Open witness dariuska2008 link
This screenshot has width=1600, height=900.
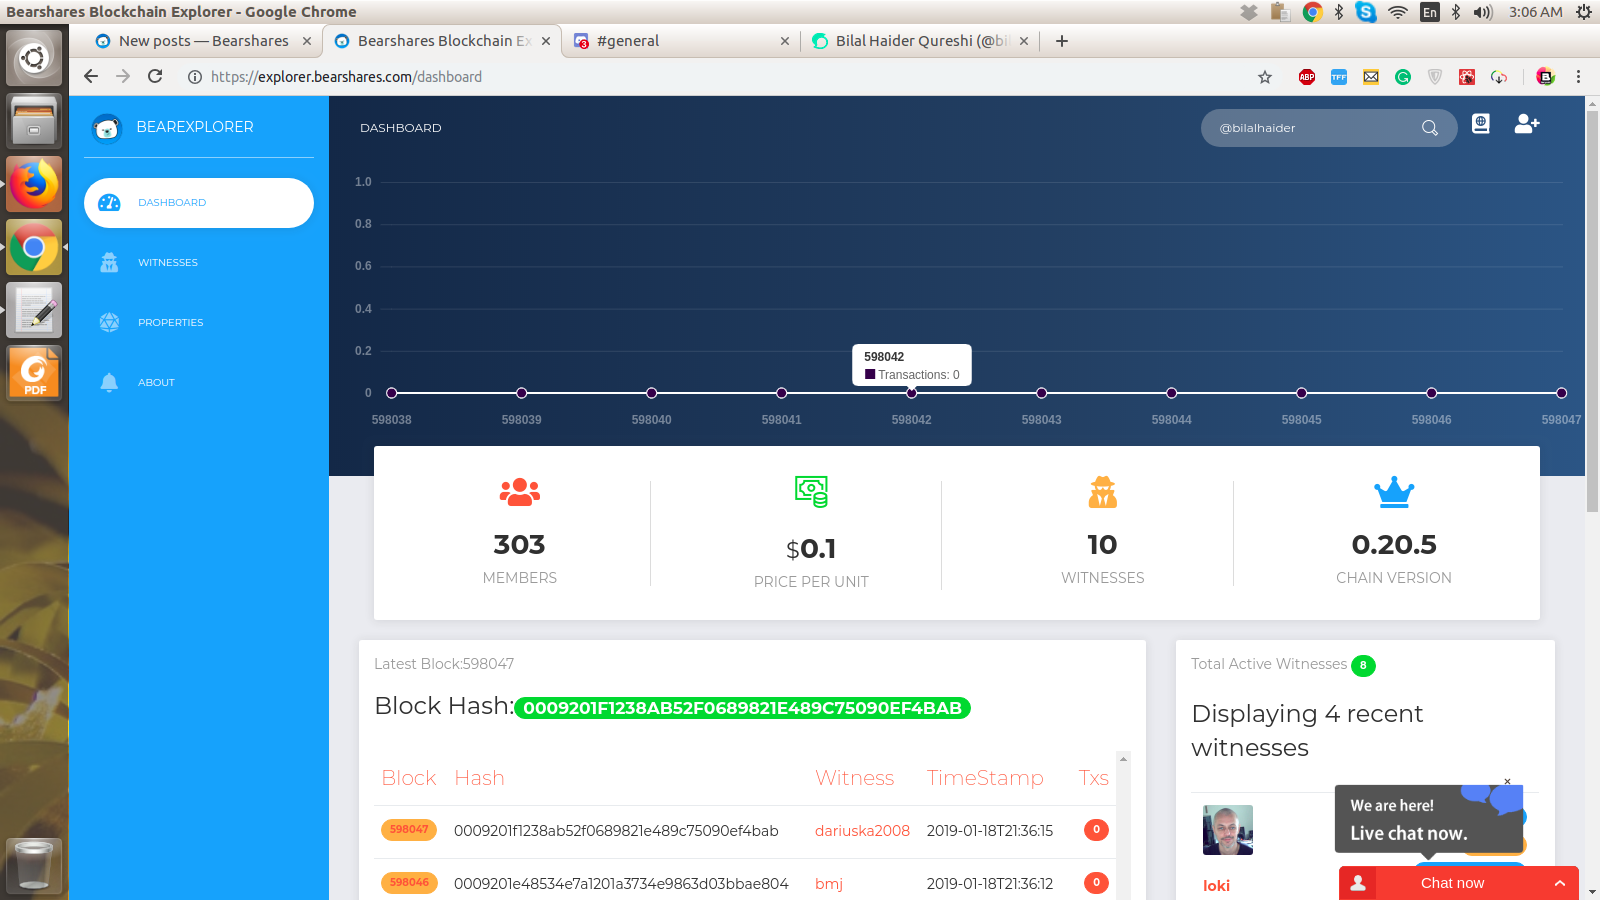[862, 831]
